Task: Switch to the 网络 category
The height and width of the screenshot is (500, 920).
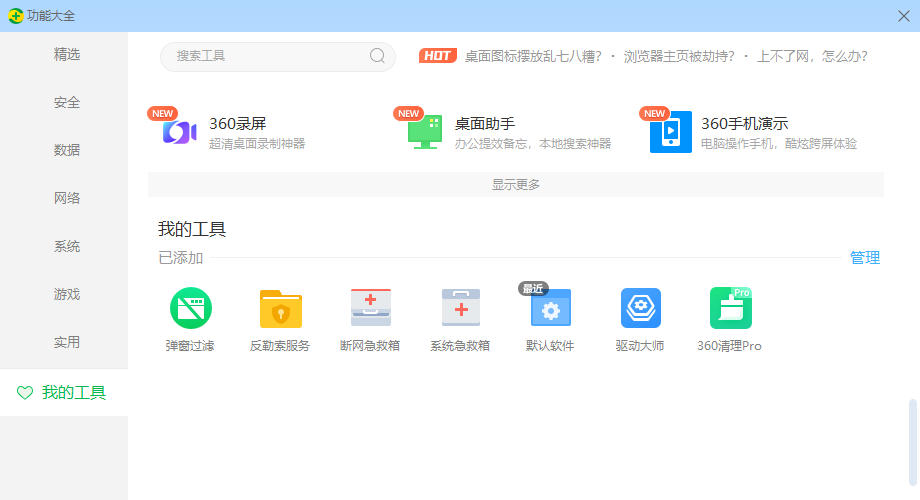Action: 67,198
